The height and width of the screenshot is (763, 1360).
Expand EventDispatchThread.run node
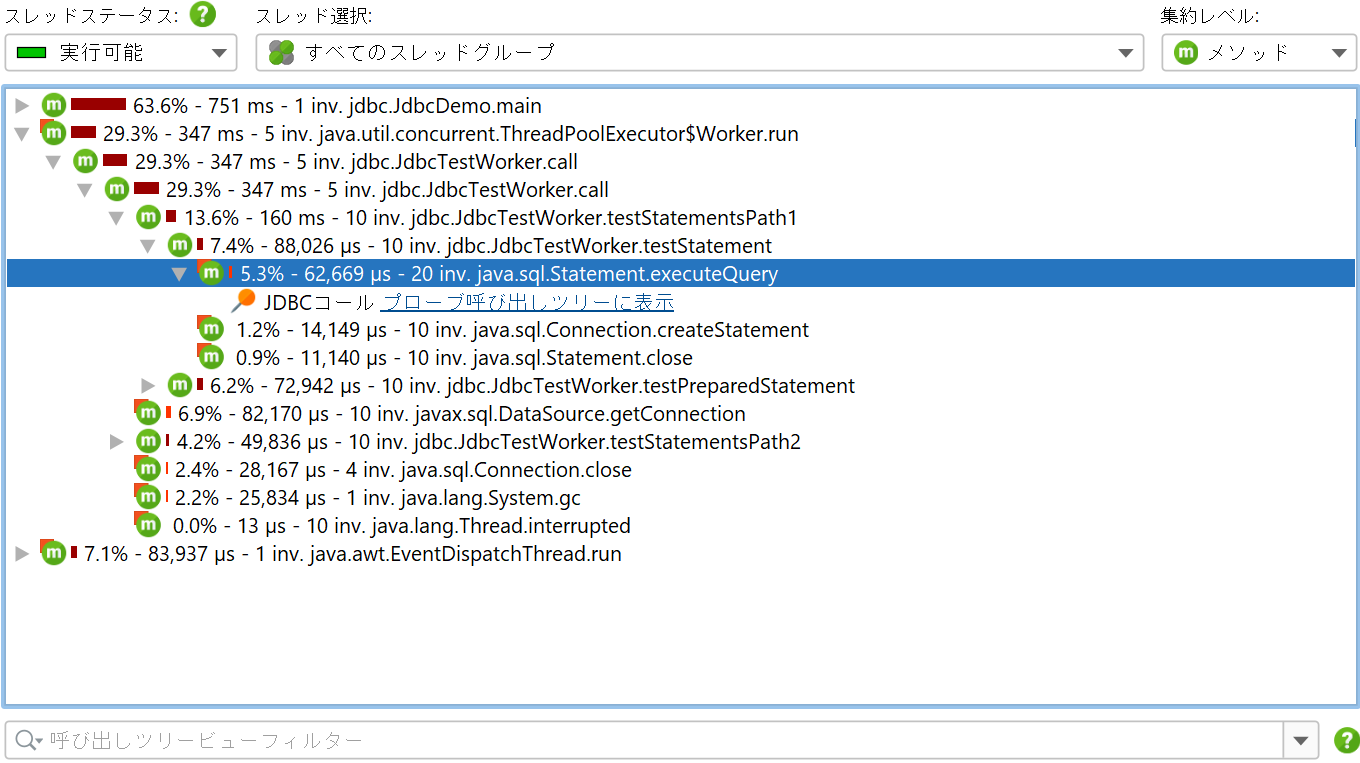tap(23, 554)
